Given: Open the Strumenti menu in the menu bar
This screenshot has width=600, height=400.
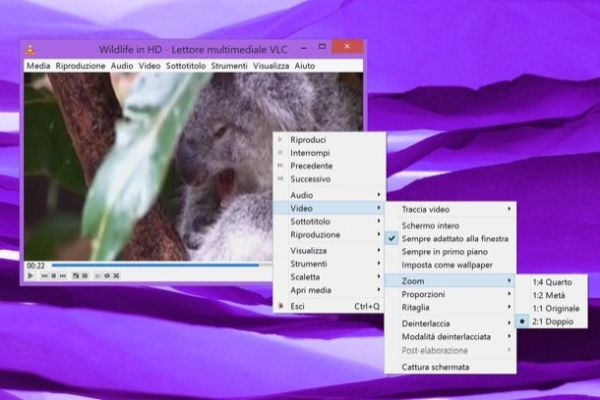Looking at the screenshot, I should pos(229,66).
